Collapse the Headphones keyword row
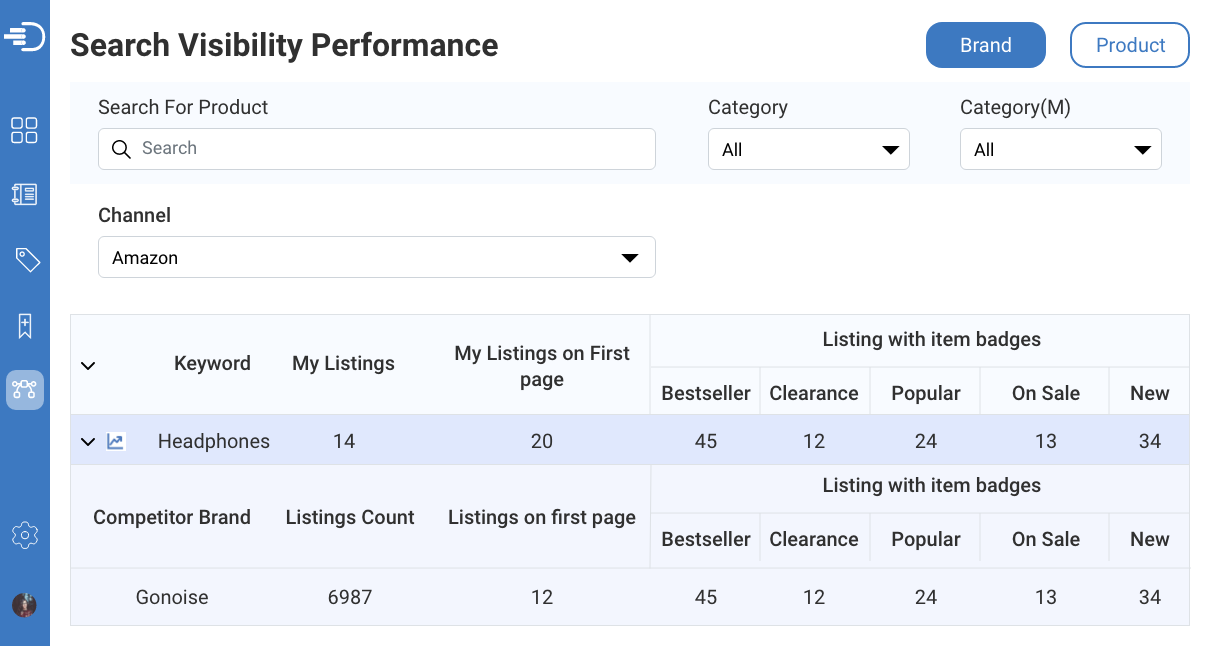The image size is (1210, 646). click(x=87, y=441)
